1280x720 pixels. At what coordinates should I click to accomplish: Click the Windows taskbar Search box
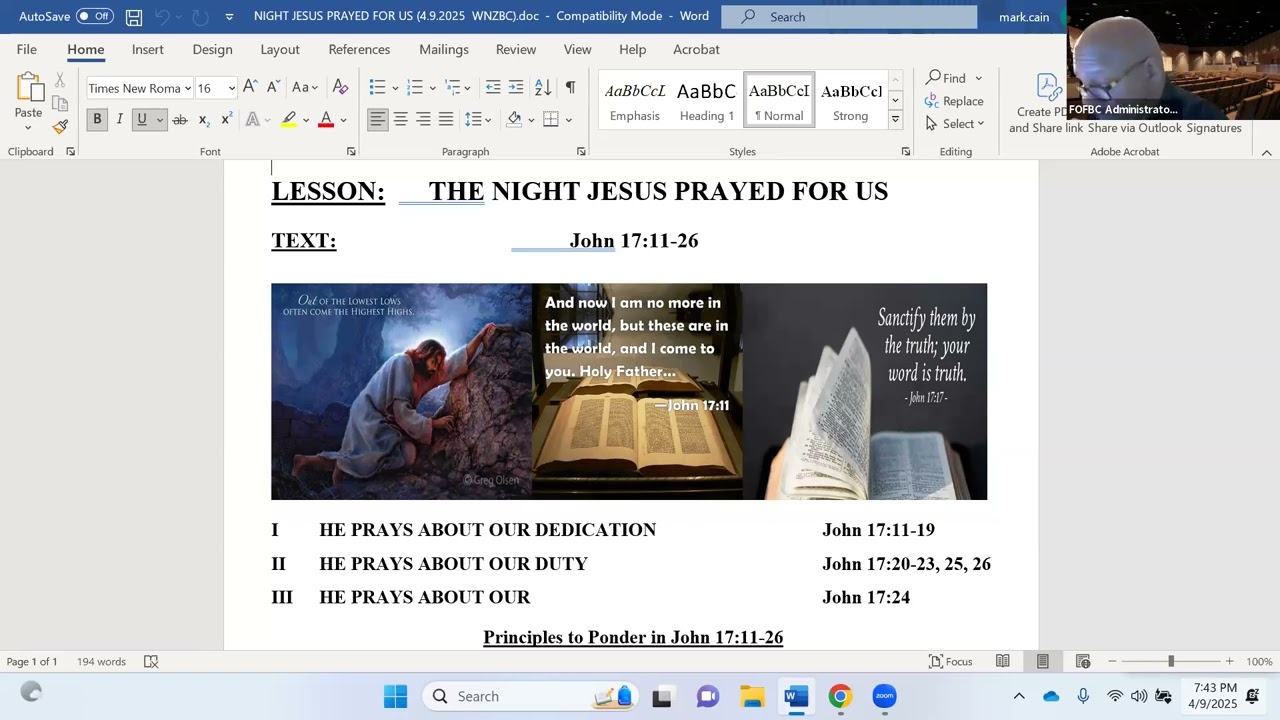(530, 696)
